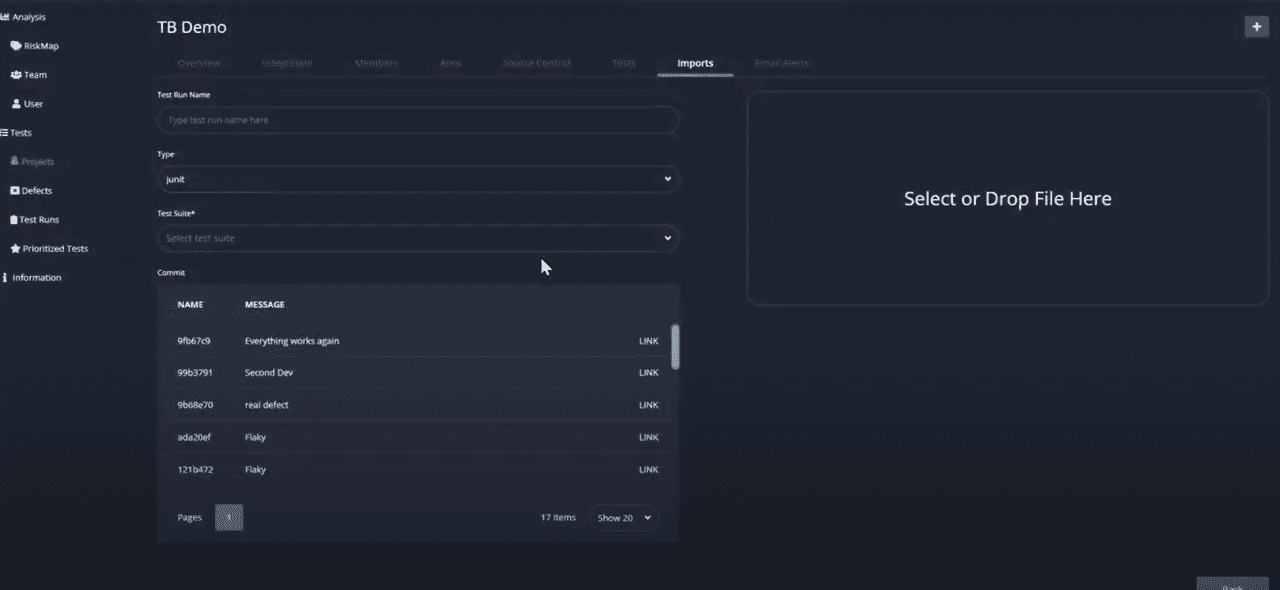Open Prioritized Tests star icon
Viewport: 1280px width, 590px height.
[15, 249]
